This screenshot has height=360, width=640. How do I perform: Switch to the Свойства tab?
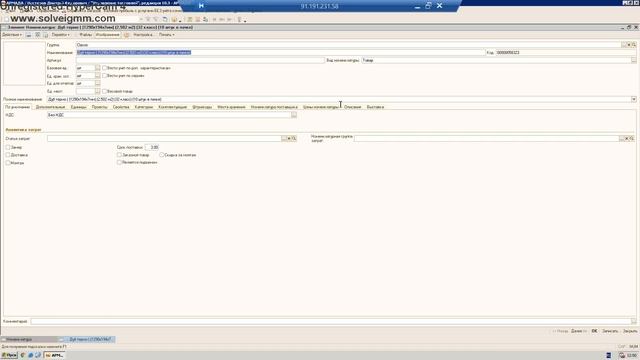point(121,107)
